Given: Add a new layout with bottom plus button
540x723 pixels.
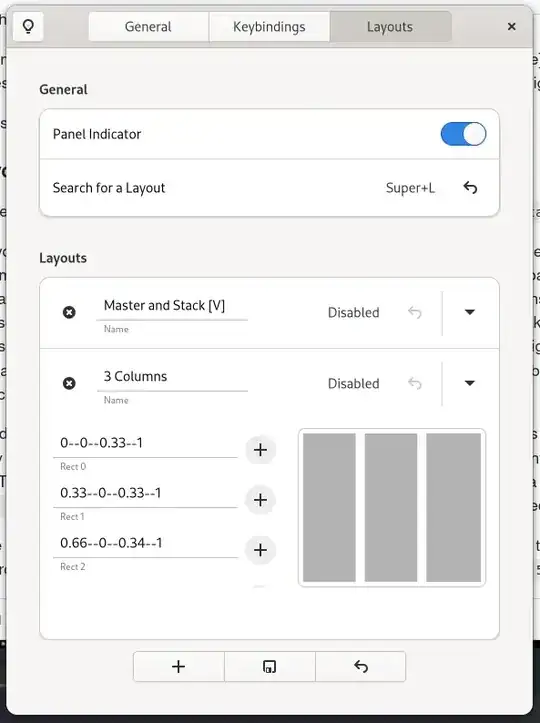Looking at the screenshot, I should 178,666.
